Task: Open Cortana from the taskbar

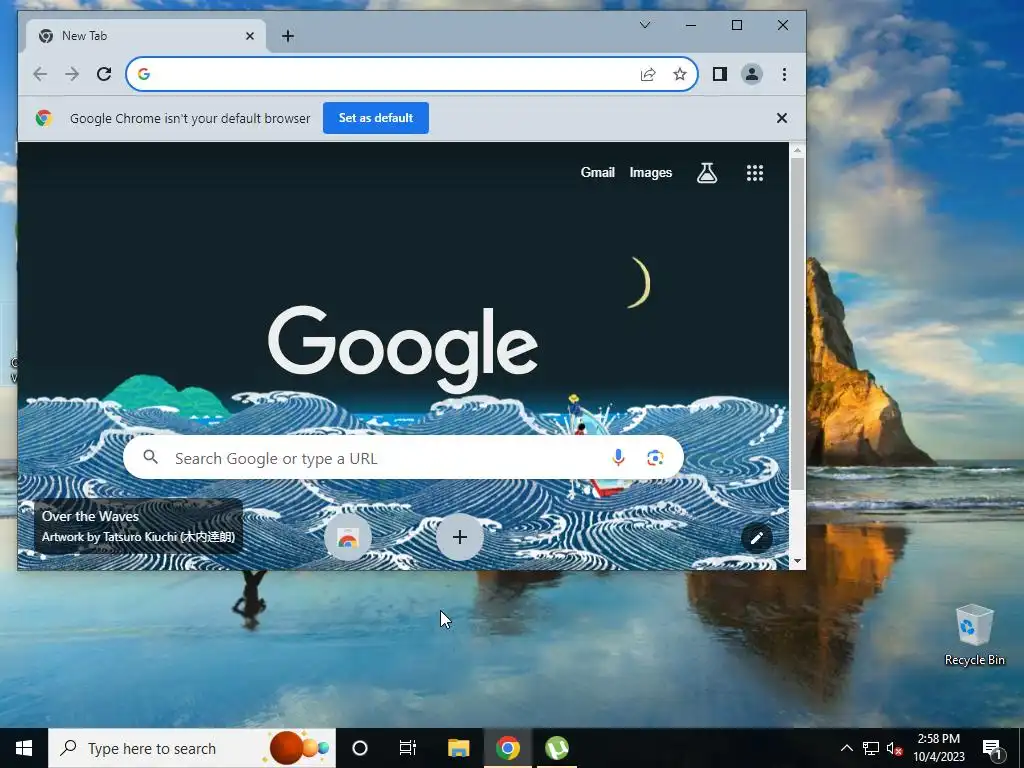Action: (360, 748)
